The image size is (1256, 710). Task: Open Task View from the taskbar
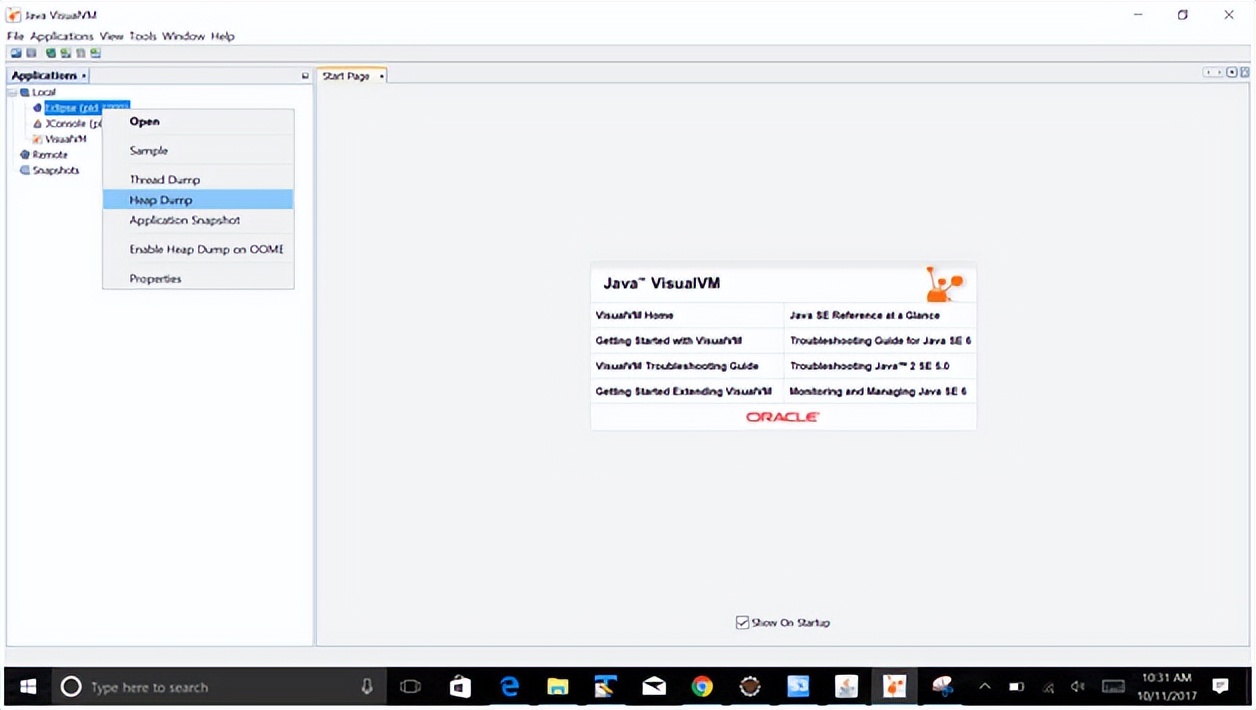[410, 687]
